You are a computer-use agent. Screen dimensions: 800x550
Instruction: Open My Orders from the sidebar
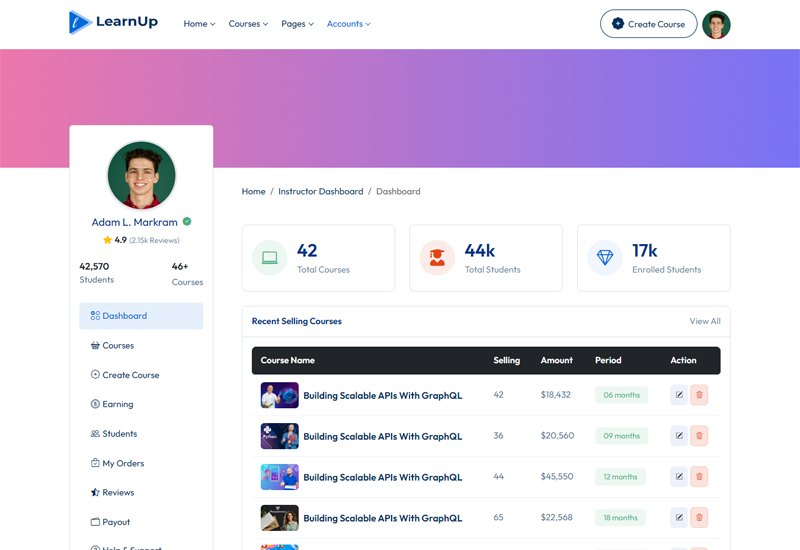click(123, 463)
